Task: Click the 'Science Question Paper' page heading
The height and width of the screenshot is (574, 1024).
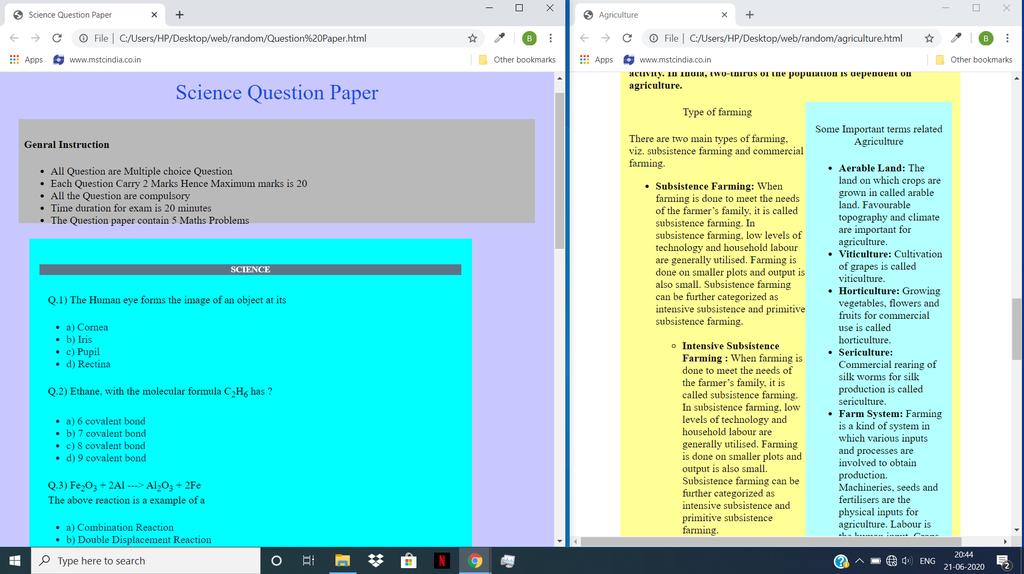Action: [x=277, y=92]
